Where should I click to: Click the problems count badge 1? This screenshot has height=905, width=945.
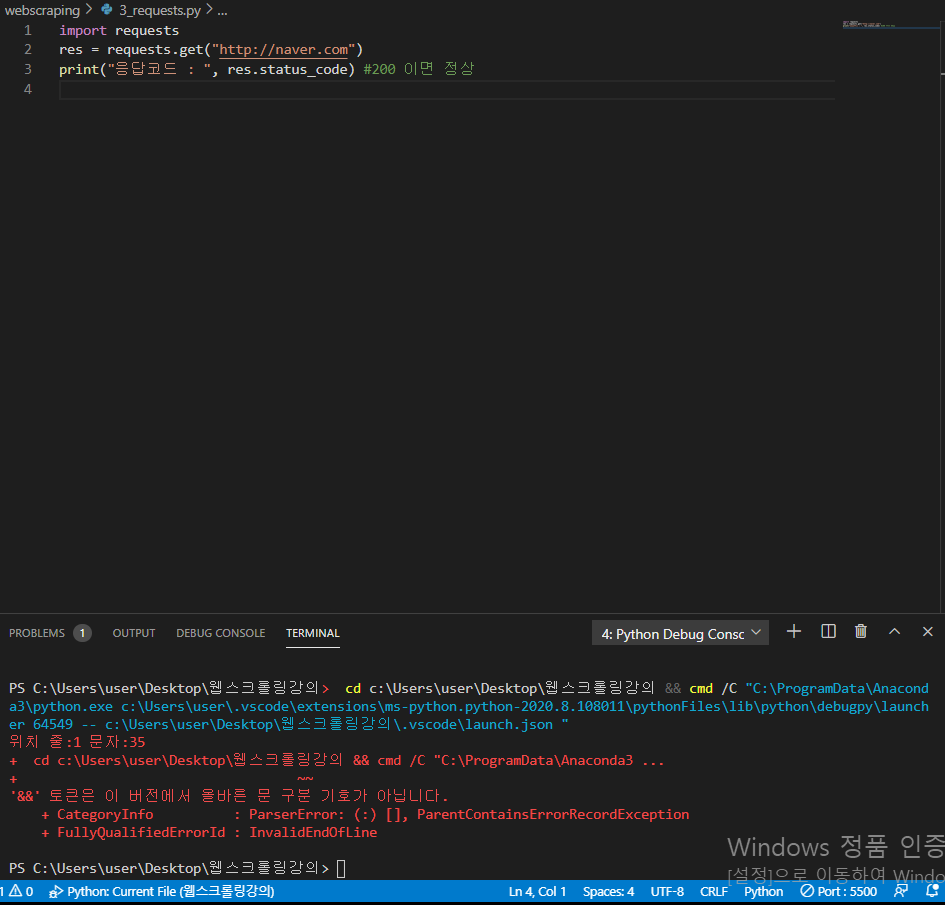(83, 633)
